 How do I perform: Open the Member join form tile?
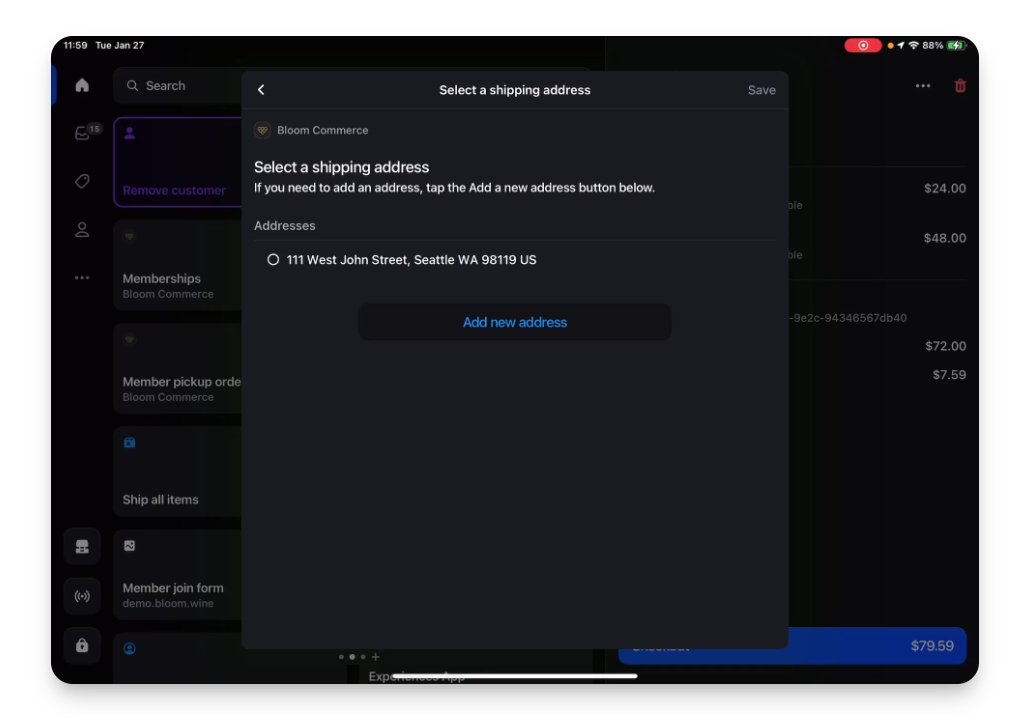[179, 574]
